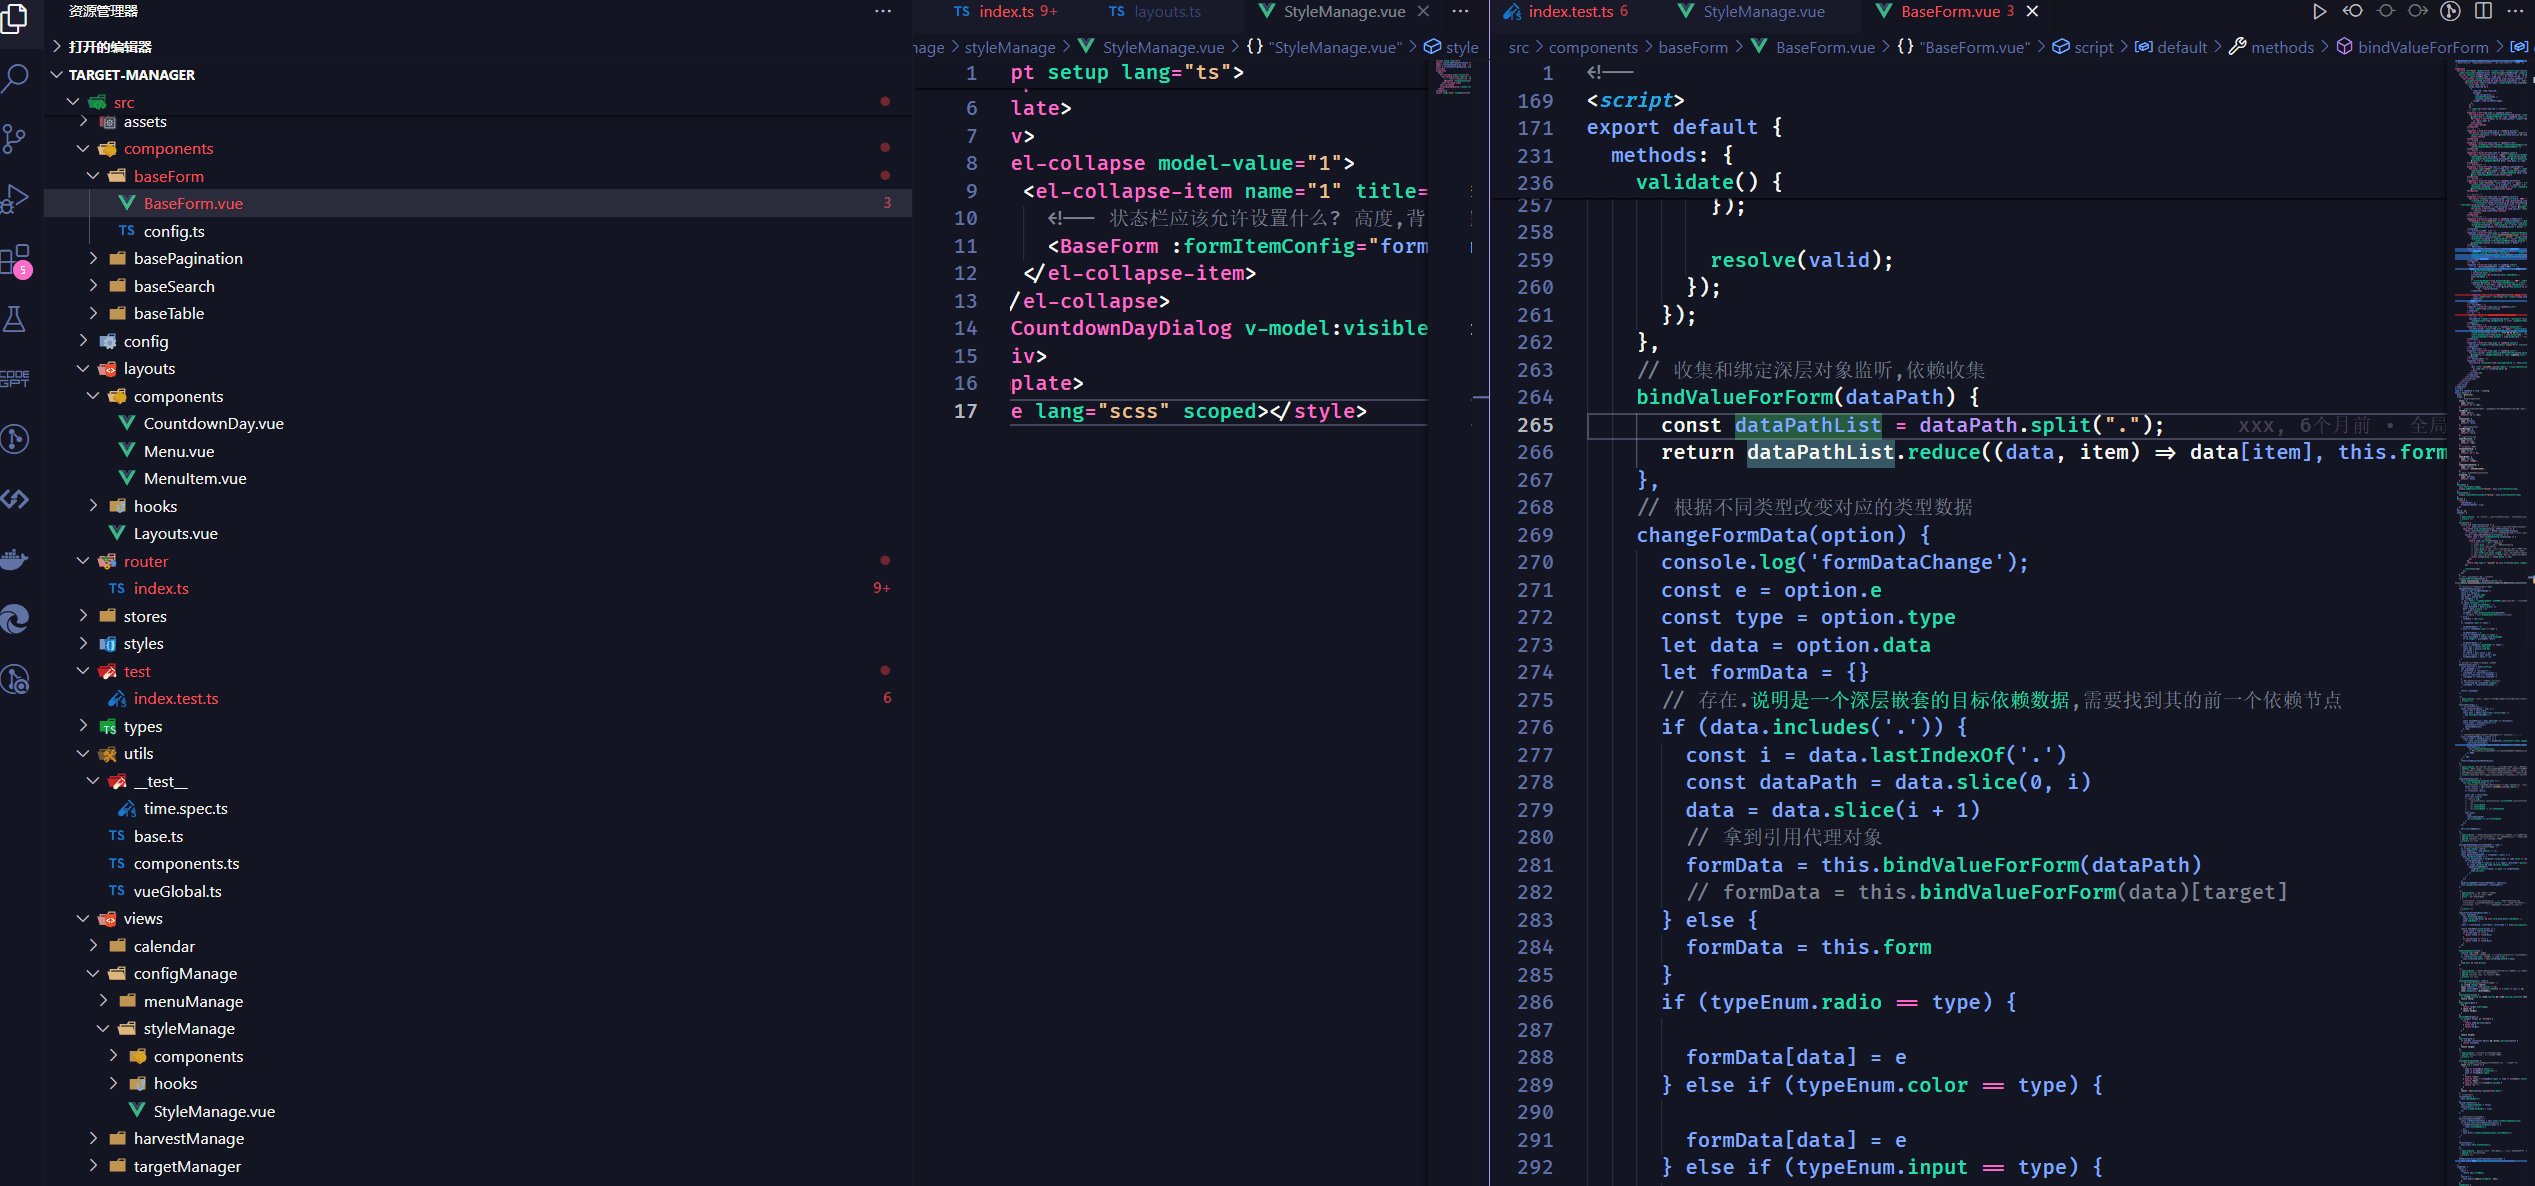Open the CodeGPT sidebar panel

(x=16, y=378)
